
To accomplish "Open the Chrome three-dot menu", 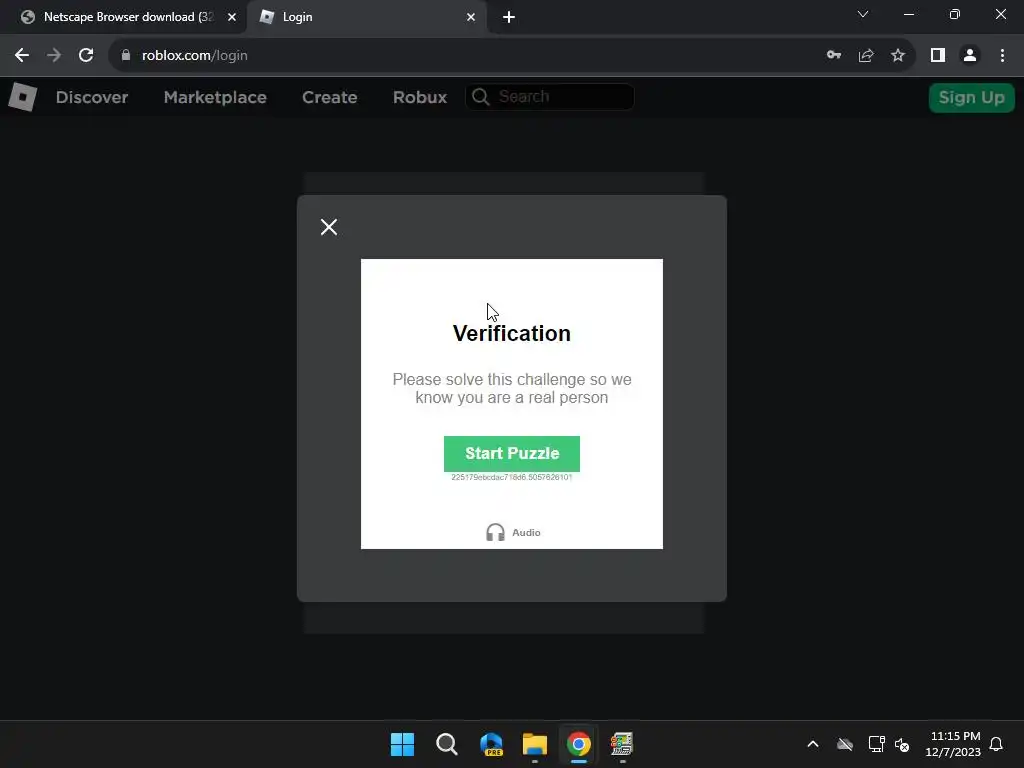I will (x=1002, y=56).
